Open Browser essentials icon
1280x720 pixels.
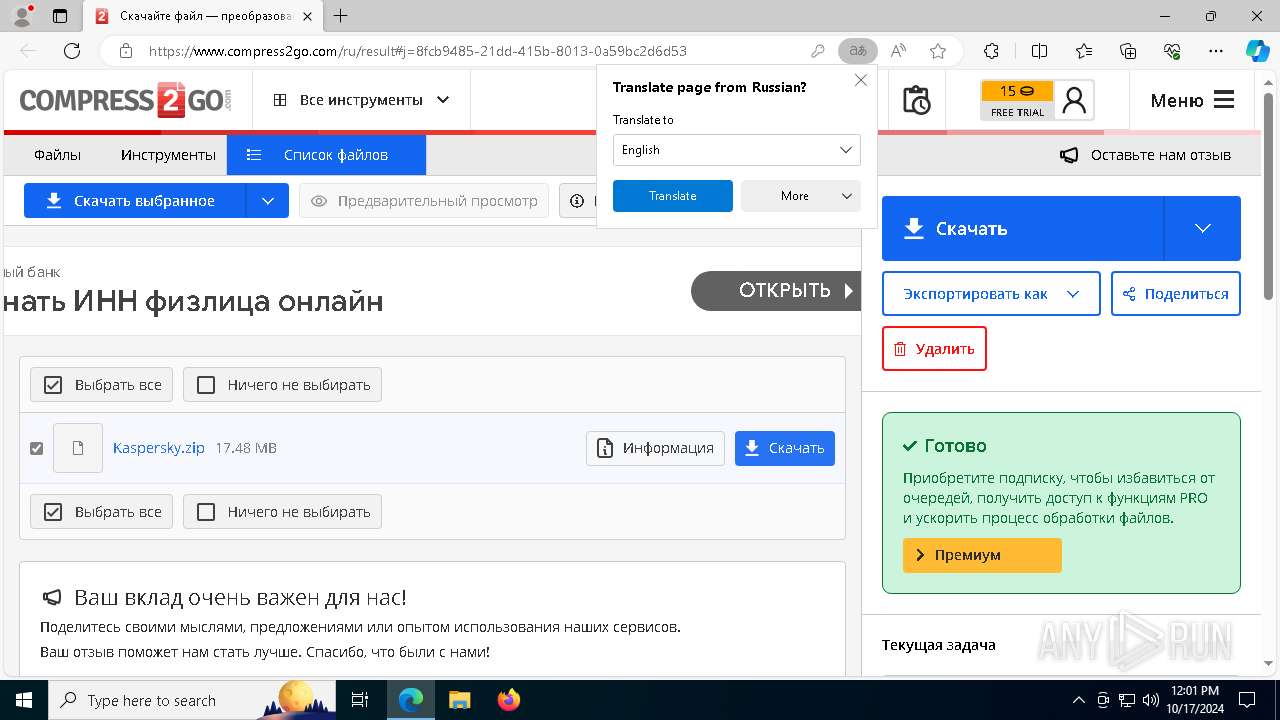pos(1172,51)
